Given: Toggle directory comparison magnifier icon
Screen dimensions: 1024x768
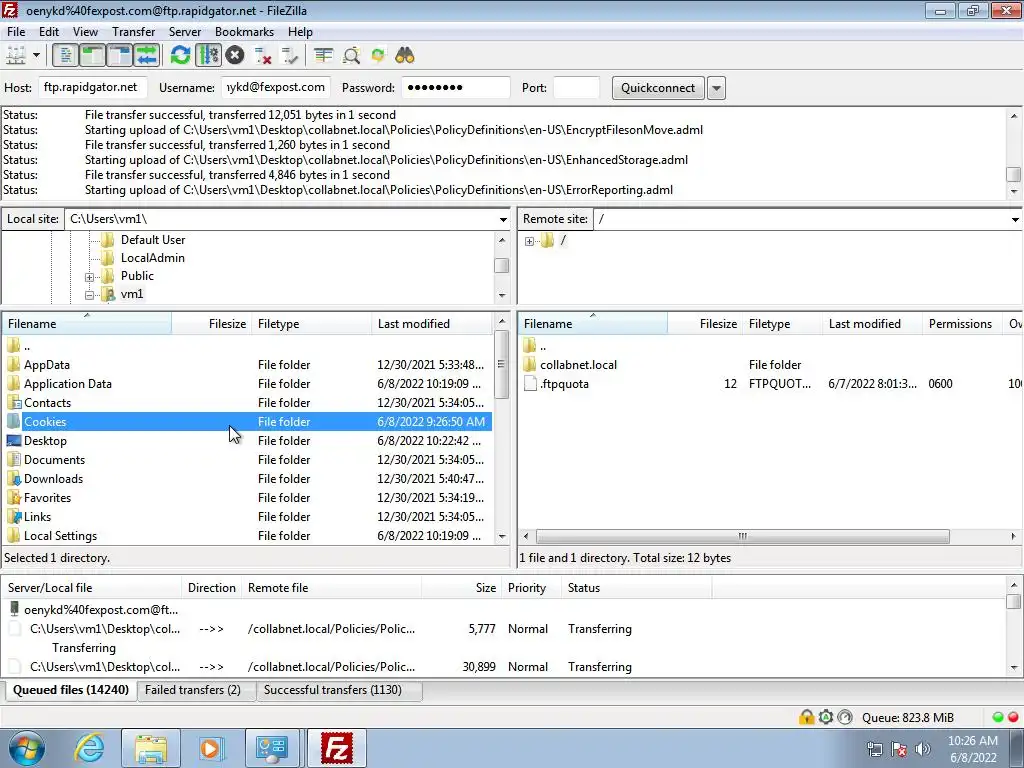Looking at the screenshot, I should pyautogui.click(x=351, y=56).
